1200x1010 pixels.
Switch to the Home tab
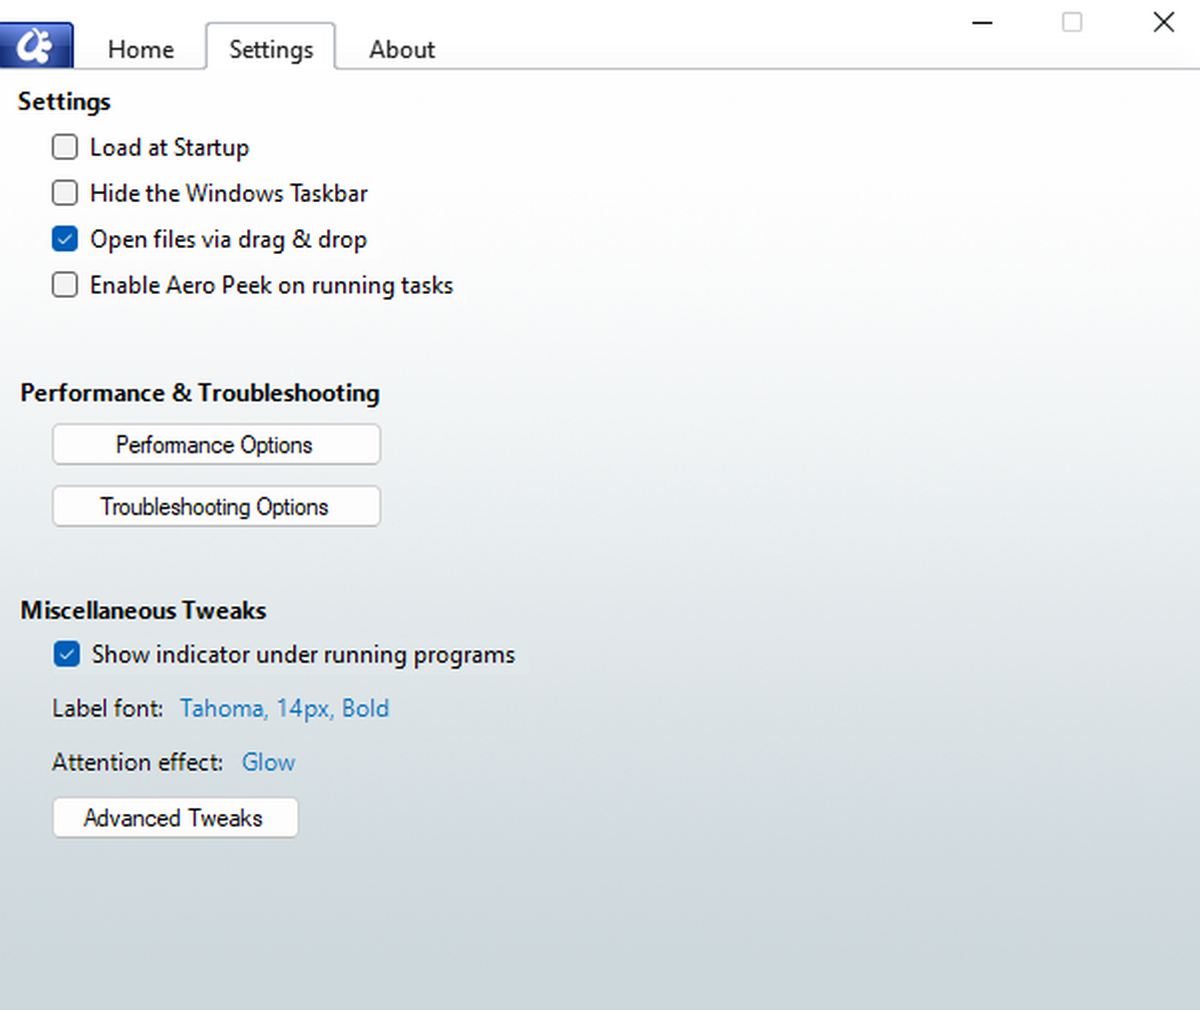click(x=140, y=49)
